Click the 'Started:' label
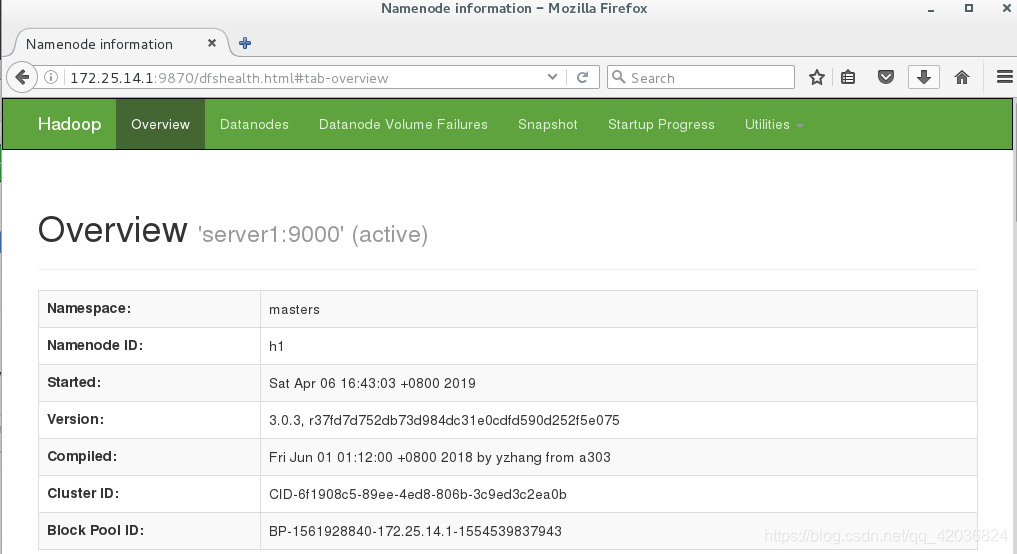 click(x=74, y=382)
